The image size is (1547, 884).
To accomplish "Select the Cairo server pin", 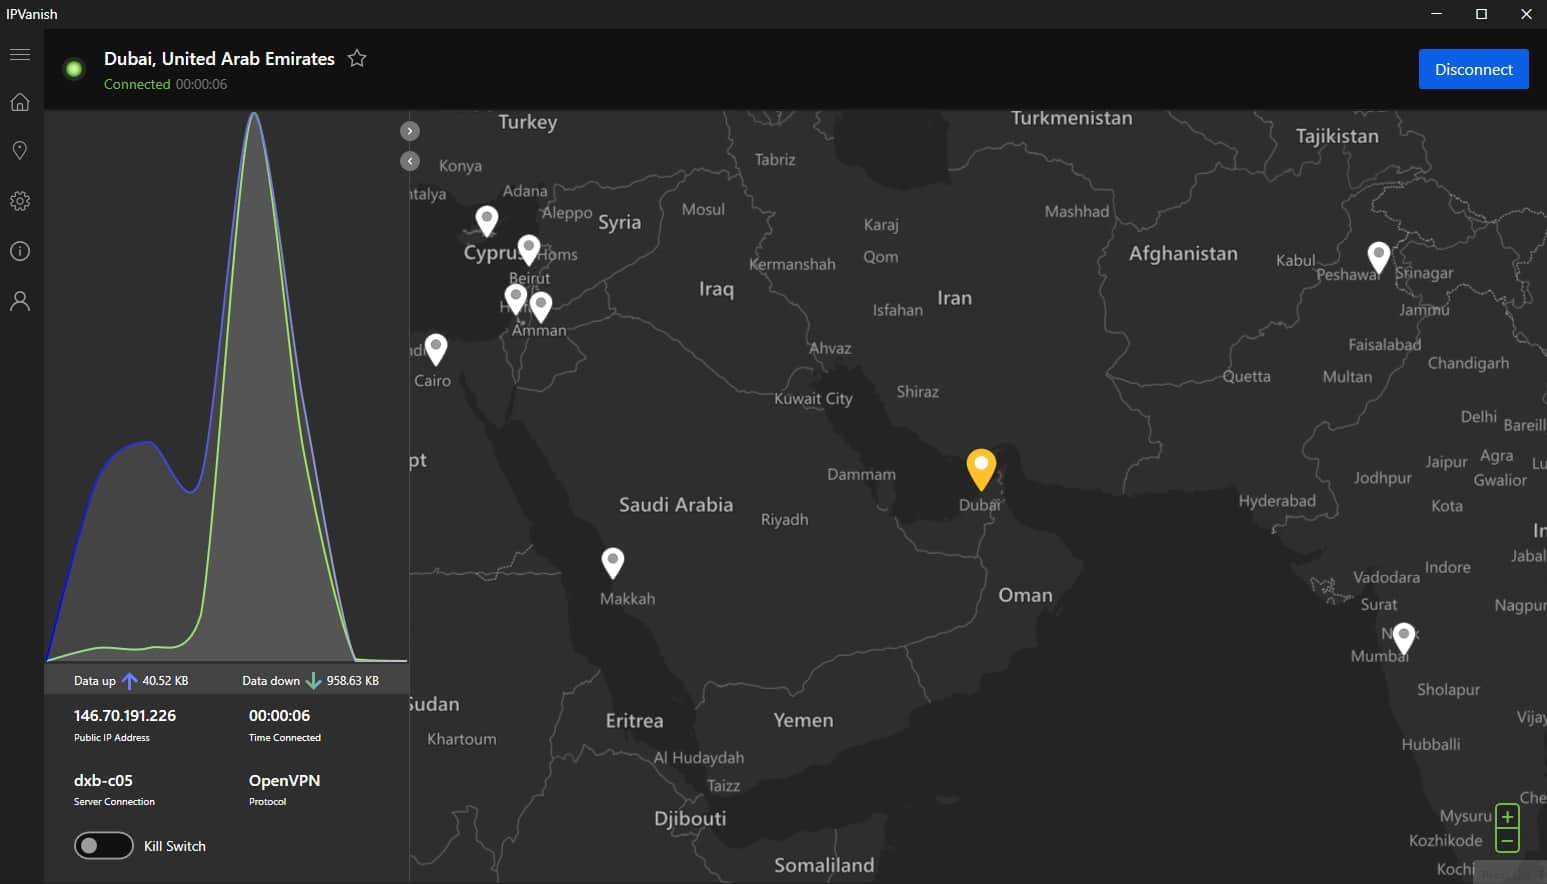I will tap(436, 349).
